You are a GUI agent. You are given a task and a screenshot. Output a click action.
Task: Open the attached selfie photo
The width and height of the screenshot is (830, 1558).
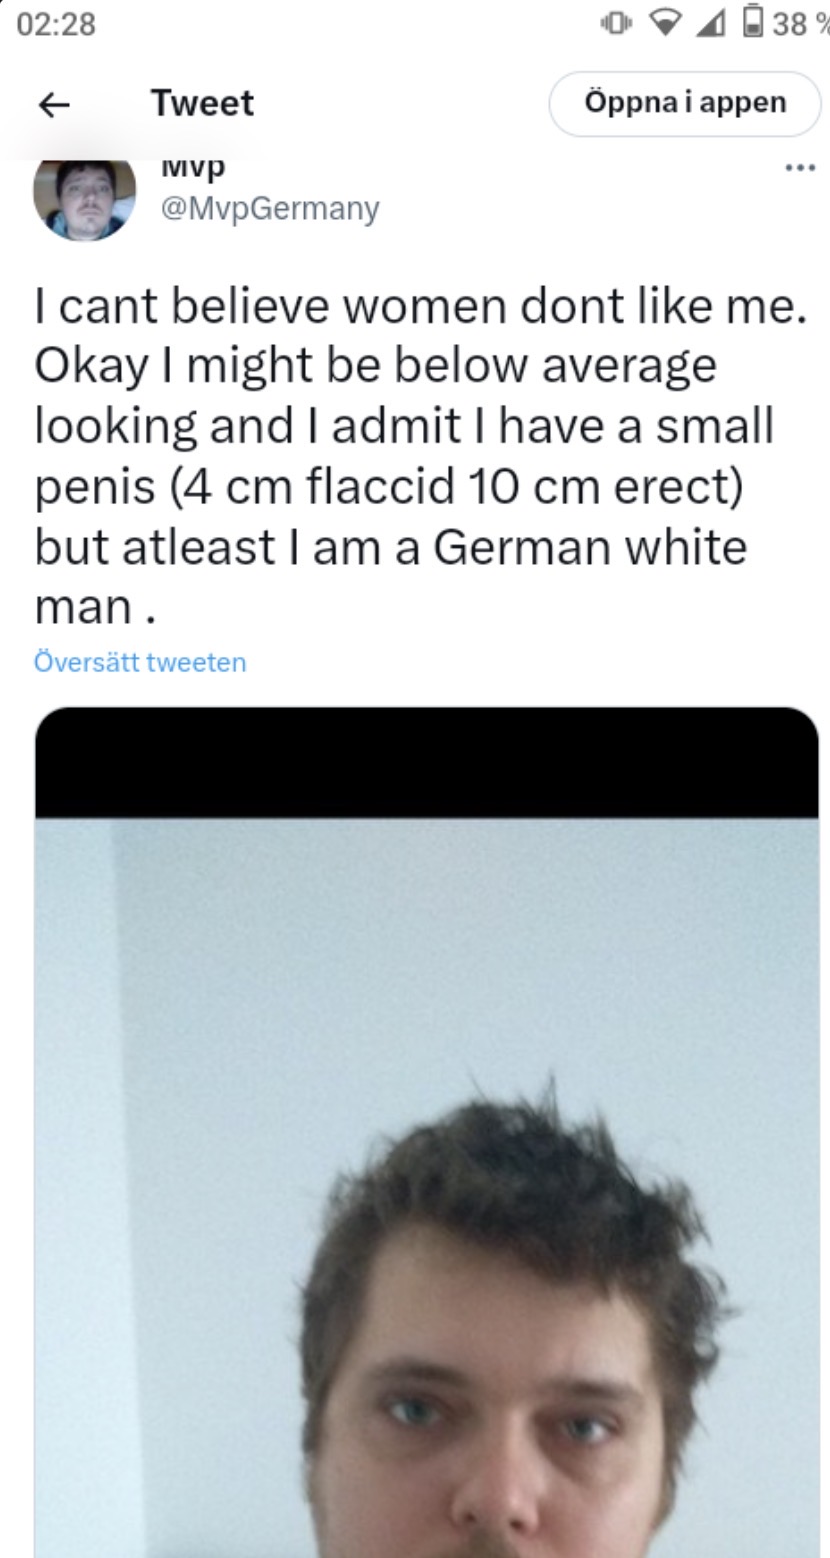427,1187
